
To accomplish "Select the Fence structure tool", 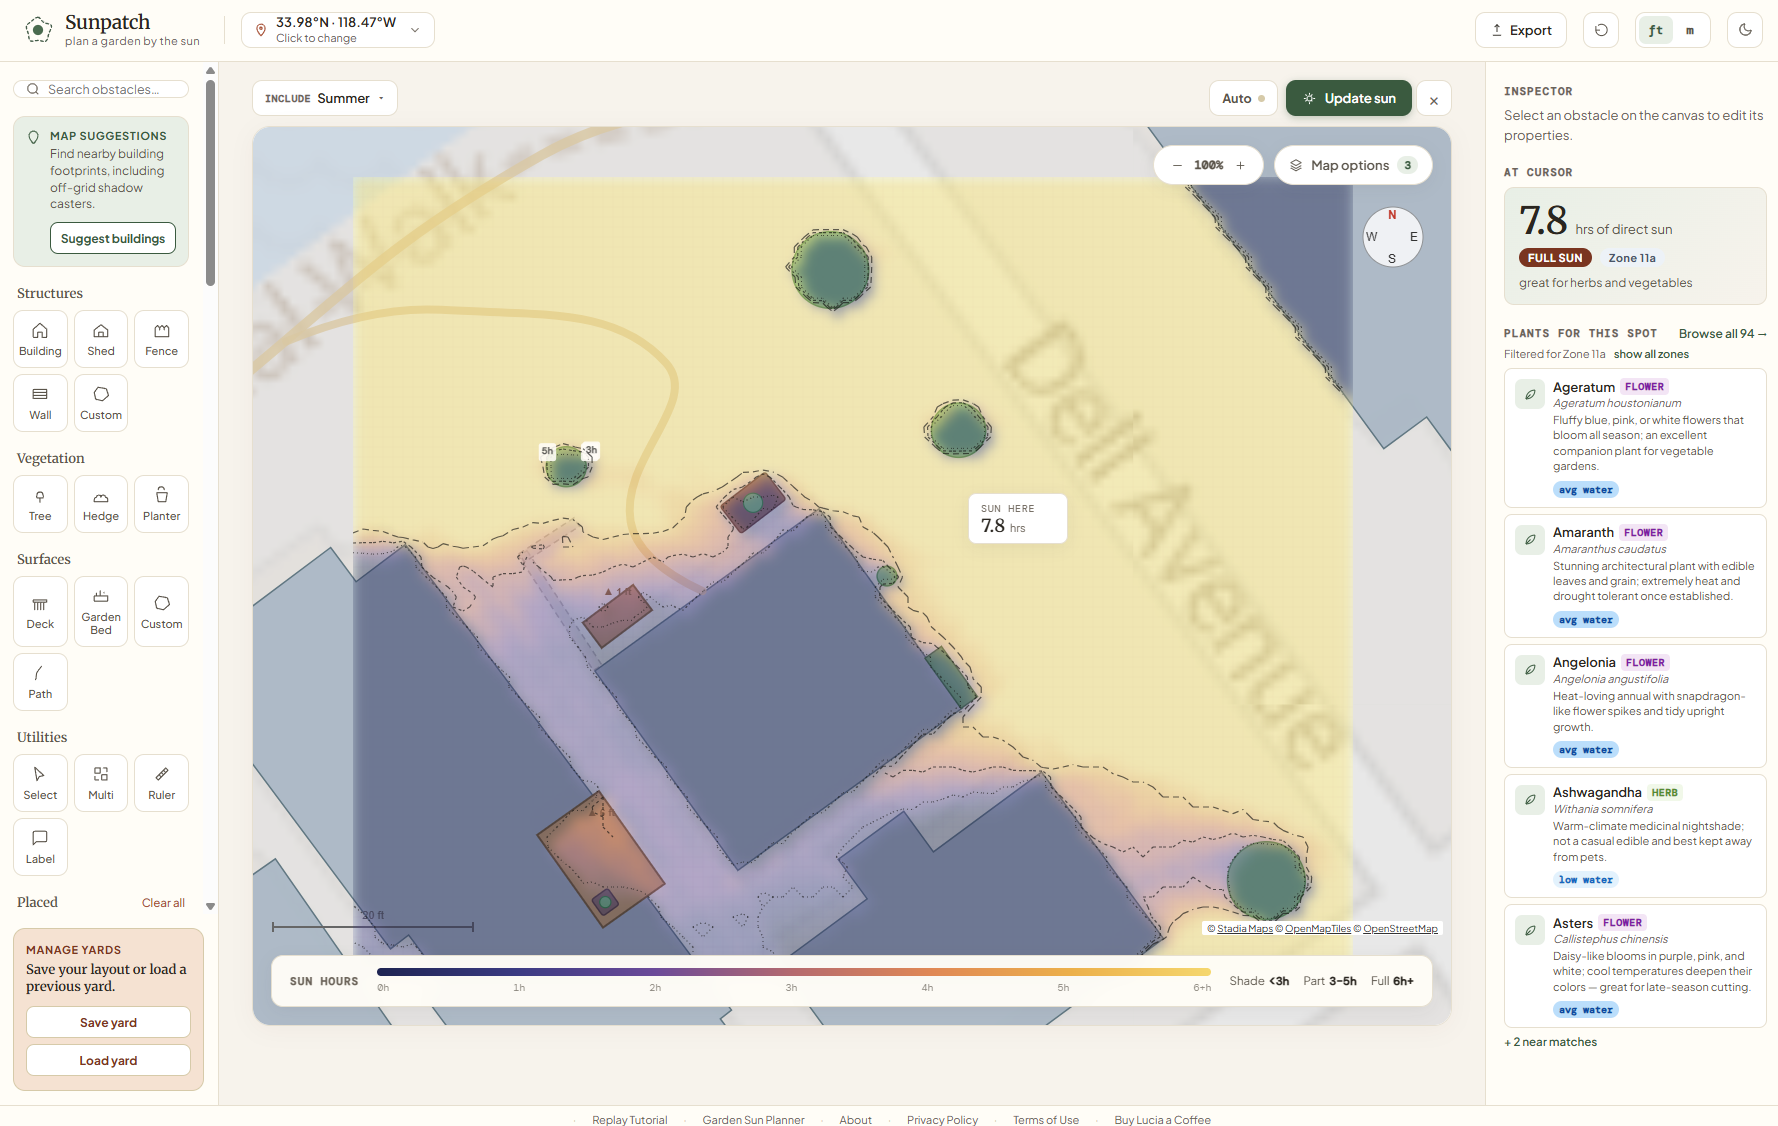I will pyautogui.click(x=161, y=339).
